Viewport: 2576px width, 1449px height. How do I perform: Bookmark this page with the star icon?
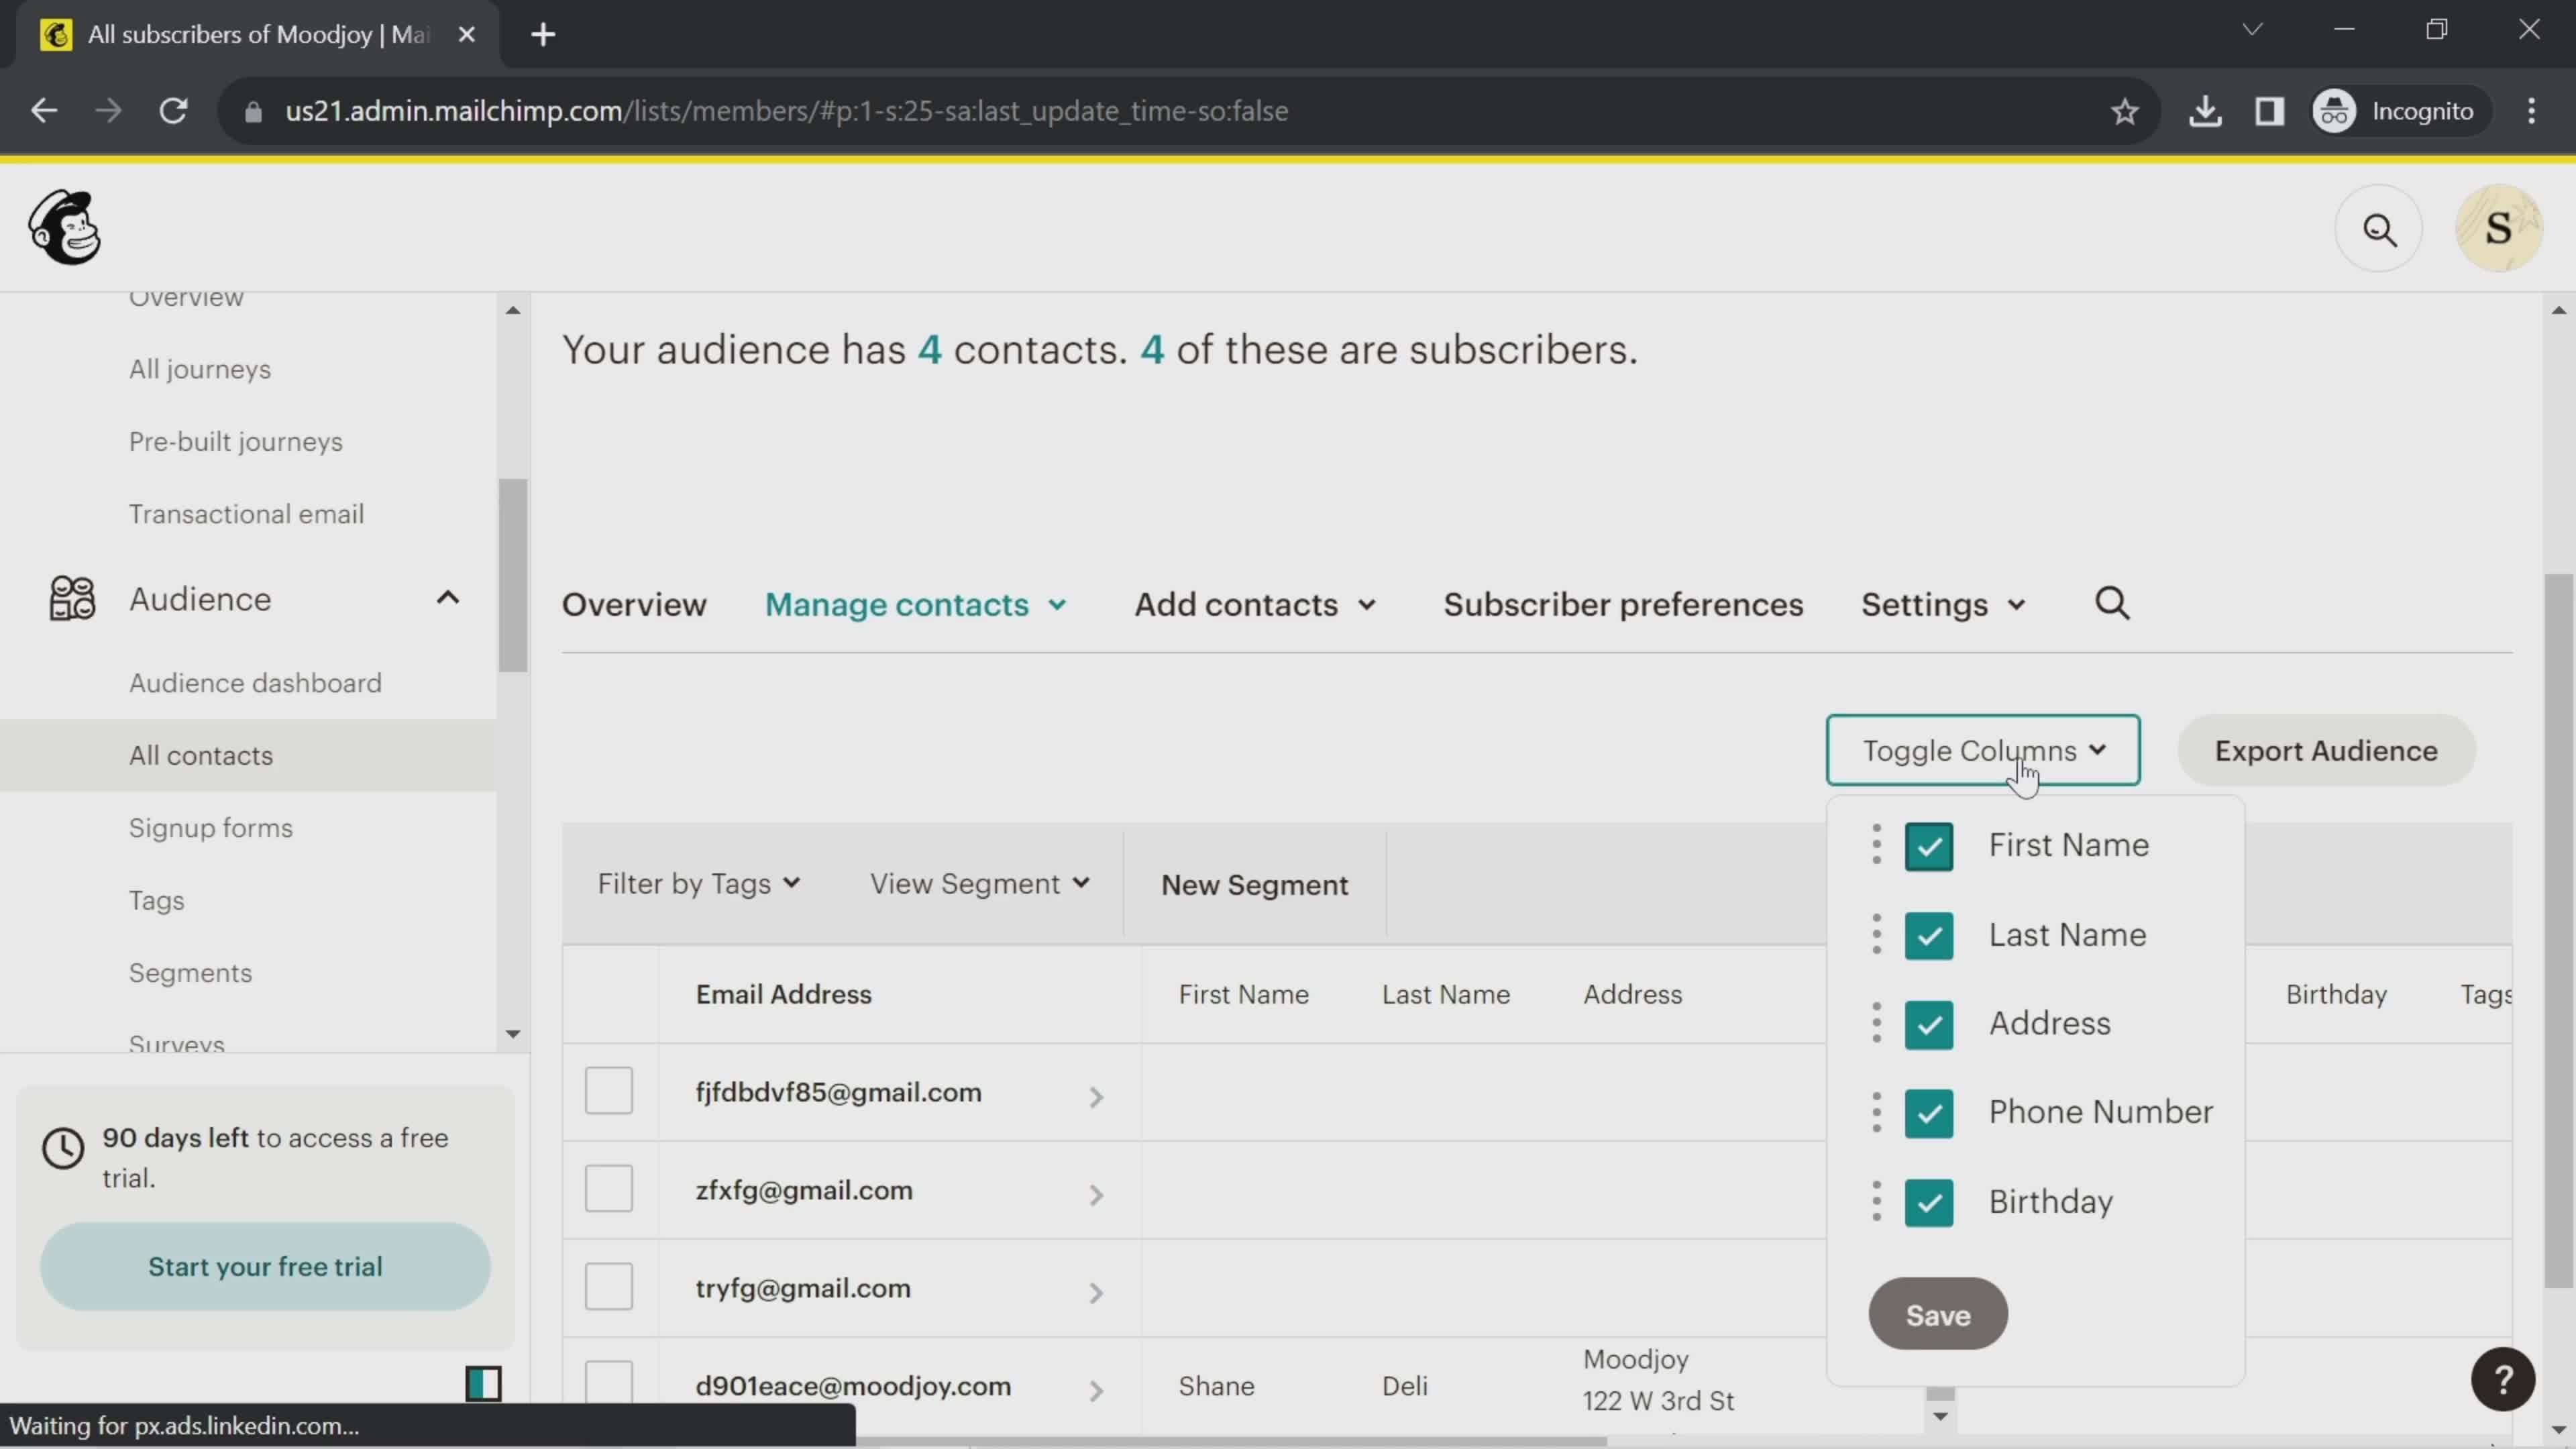coord(2124,111)
